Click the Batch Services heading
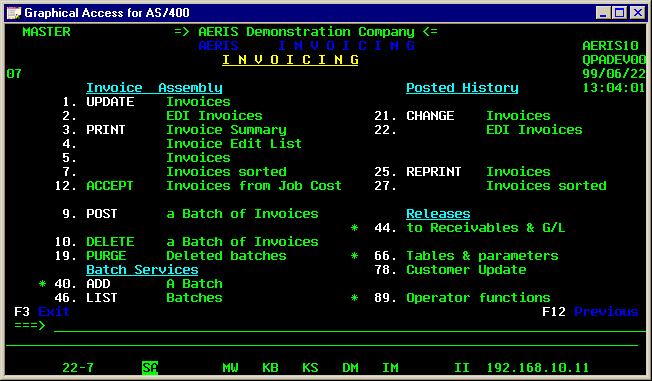 (142, 270)
